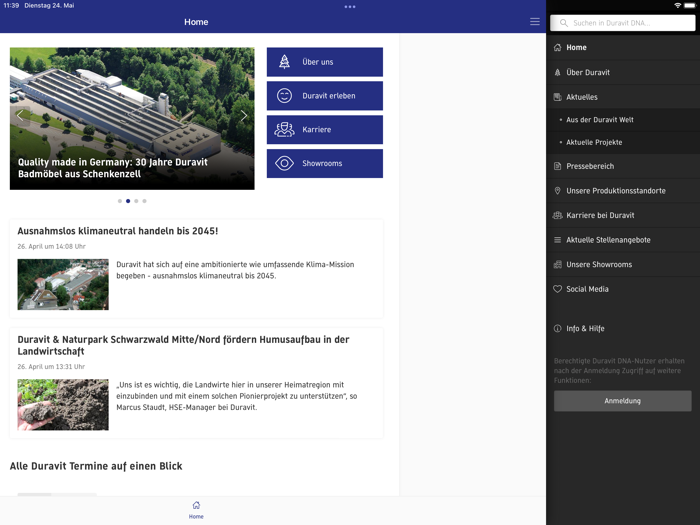Check the Wi-Fi status icon
This screenshot has width=700, height=525.
tap(678, 5)
